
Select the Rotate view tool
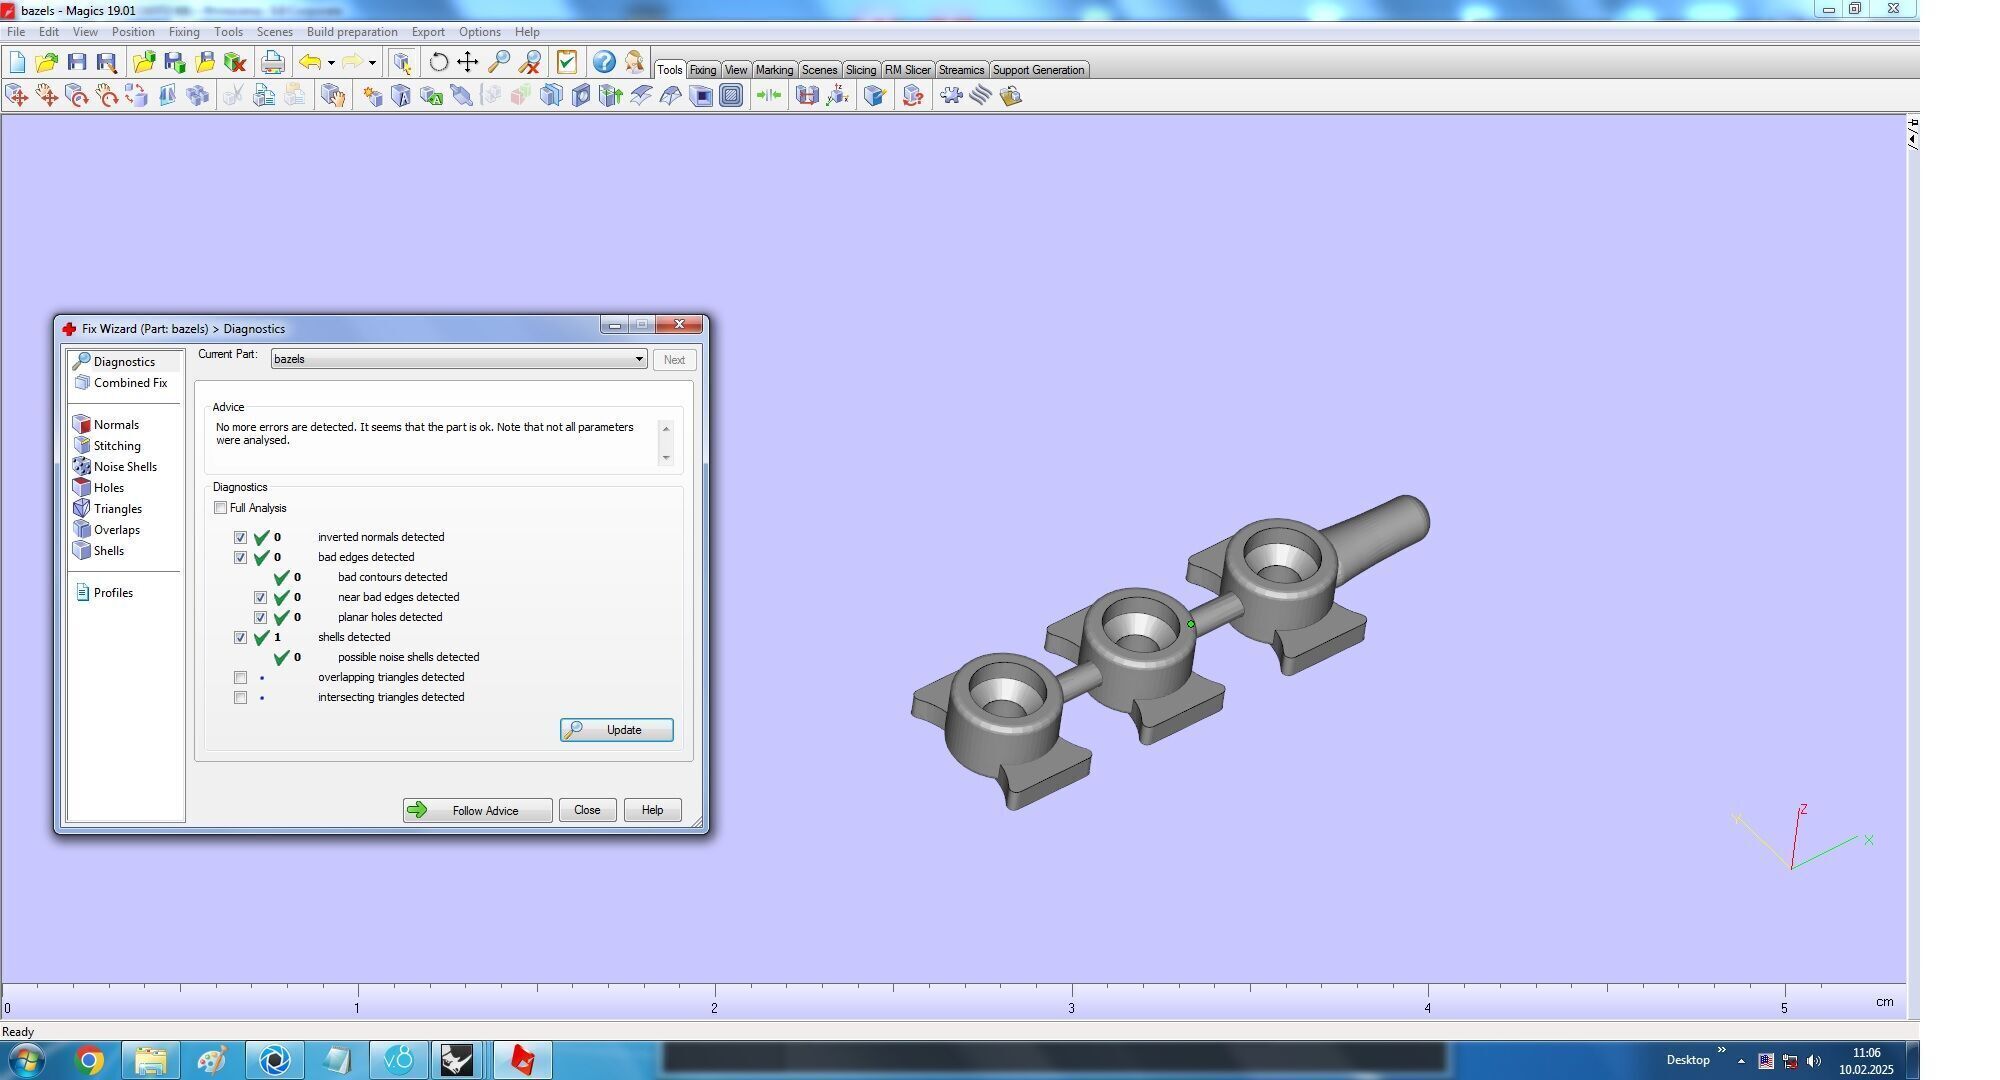click(x=438, y=62)
